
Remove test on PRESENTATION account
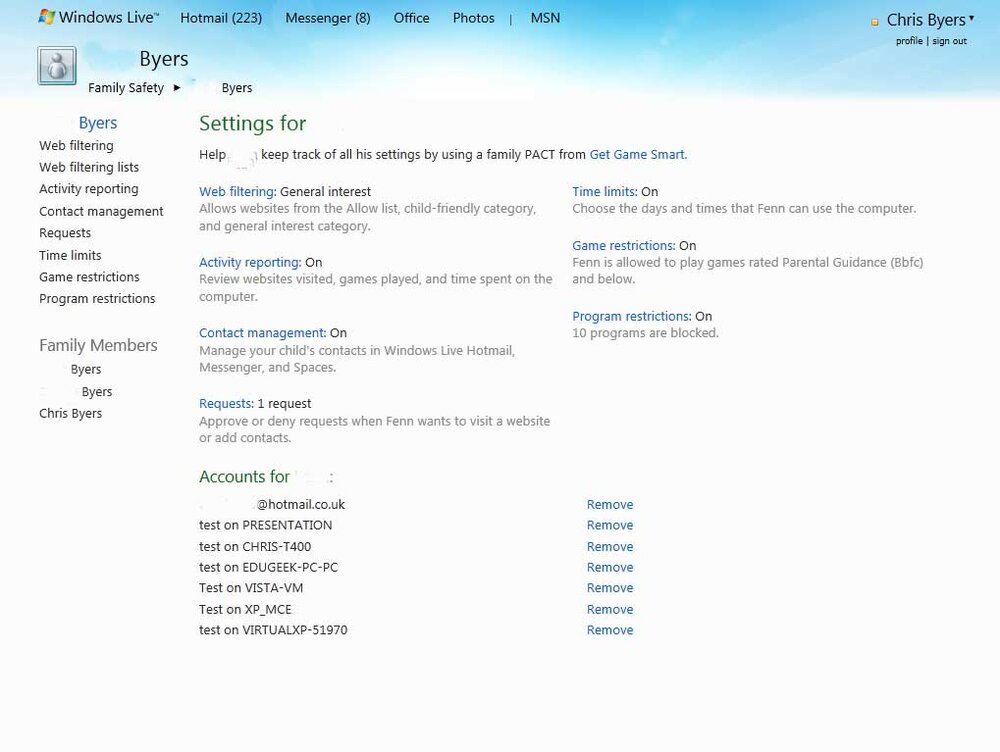click(610, 526)
